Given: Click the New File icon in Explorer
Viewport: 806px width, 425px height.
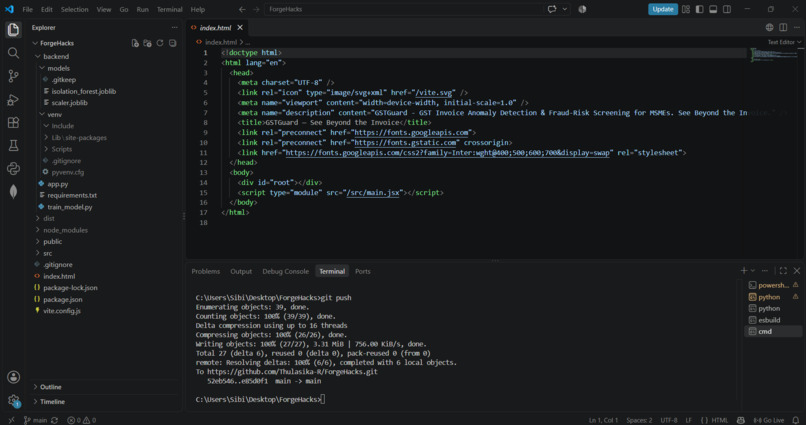Looking at the screenshot, I should tap(135, 43).
